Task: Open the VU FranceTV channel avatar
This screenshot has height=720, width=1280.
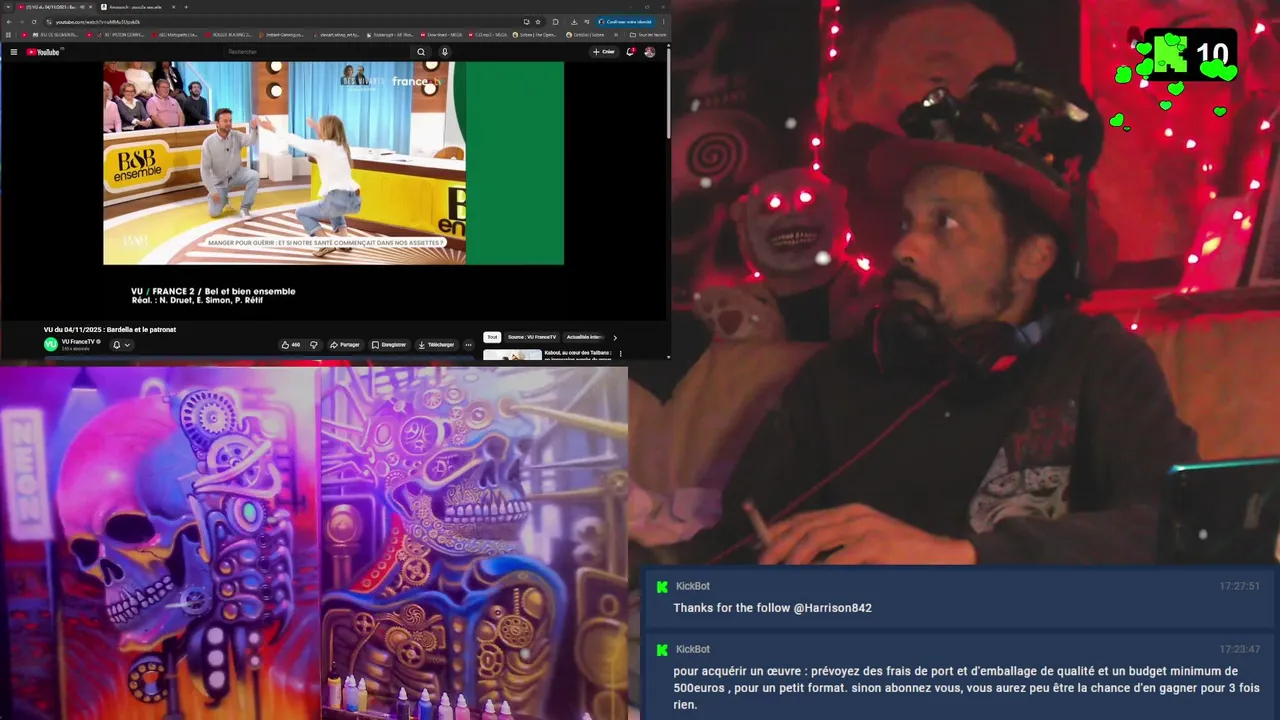Action: coord(51,344)
